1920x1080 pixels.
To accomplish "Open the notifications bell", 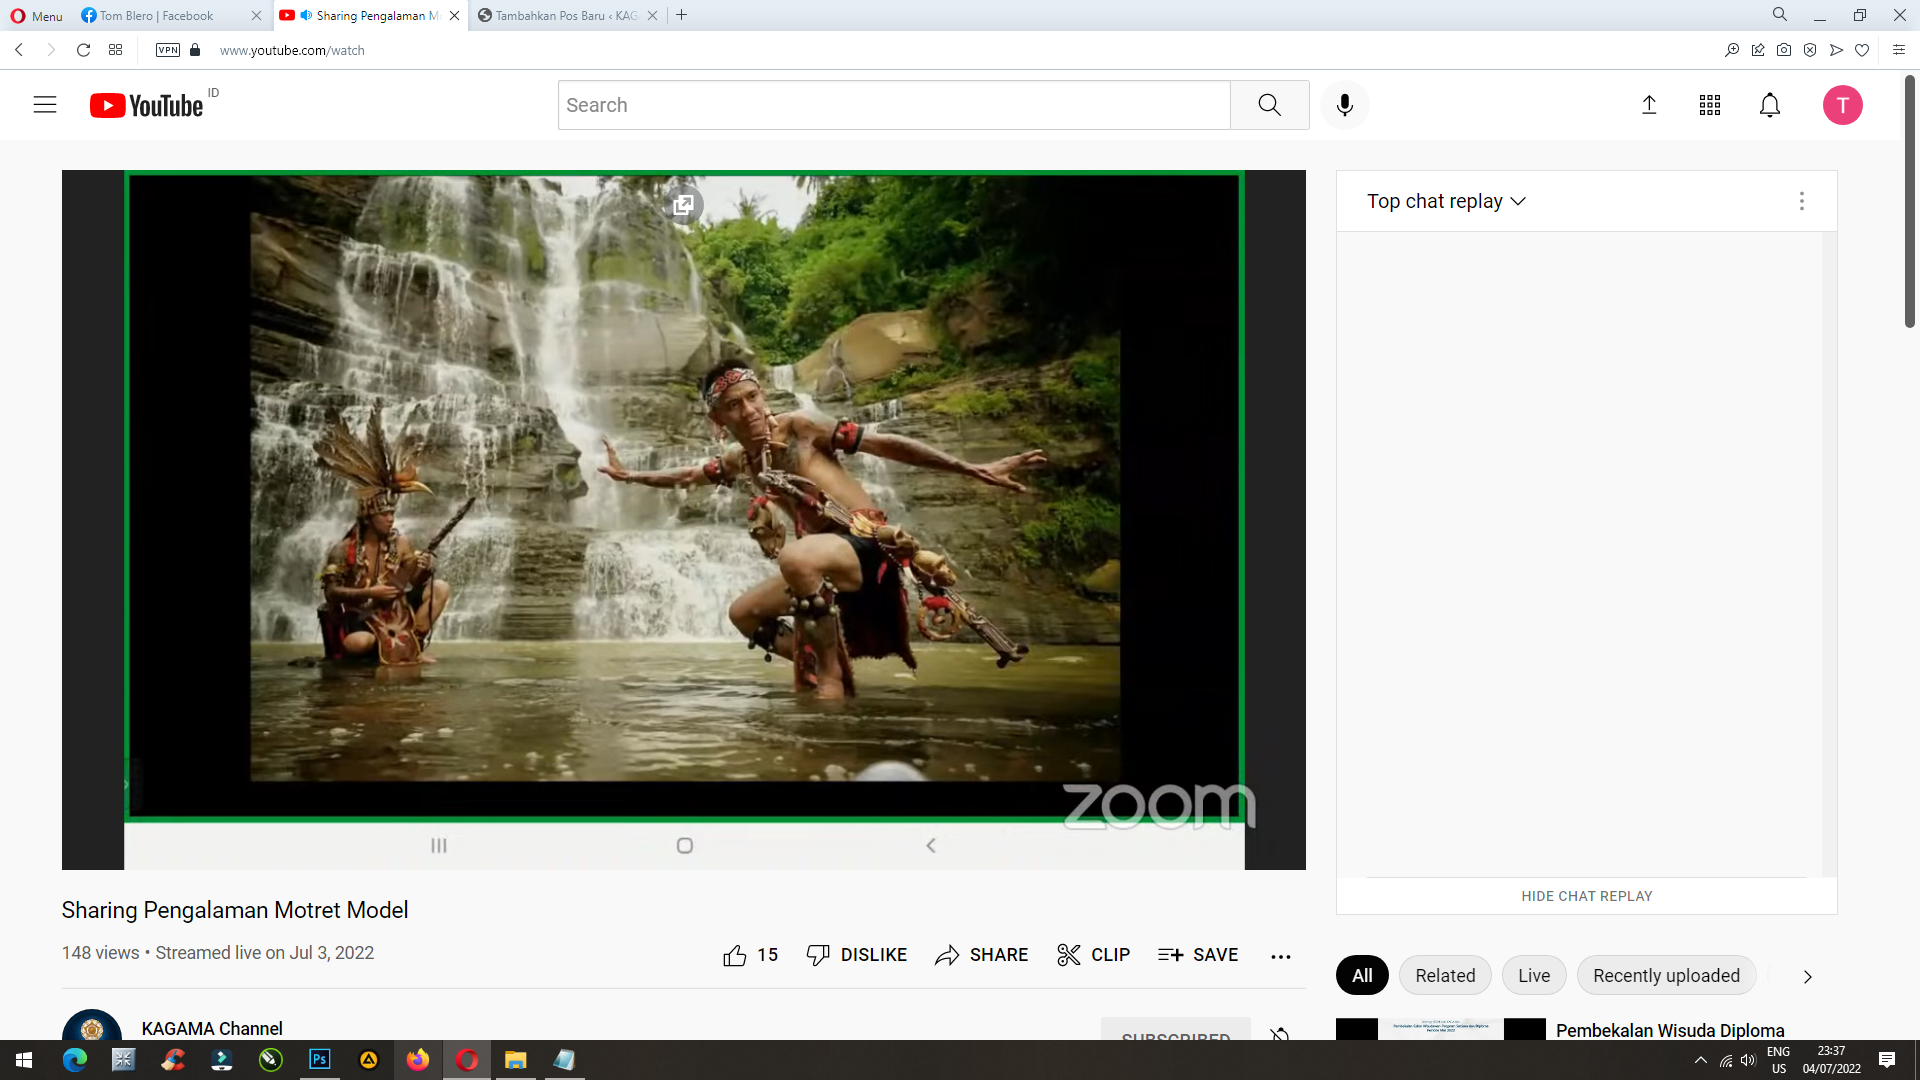I will tap(1770, 105).
